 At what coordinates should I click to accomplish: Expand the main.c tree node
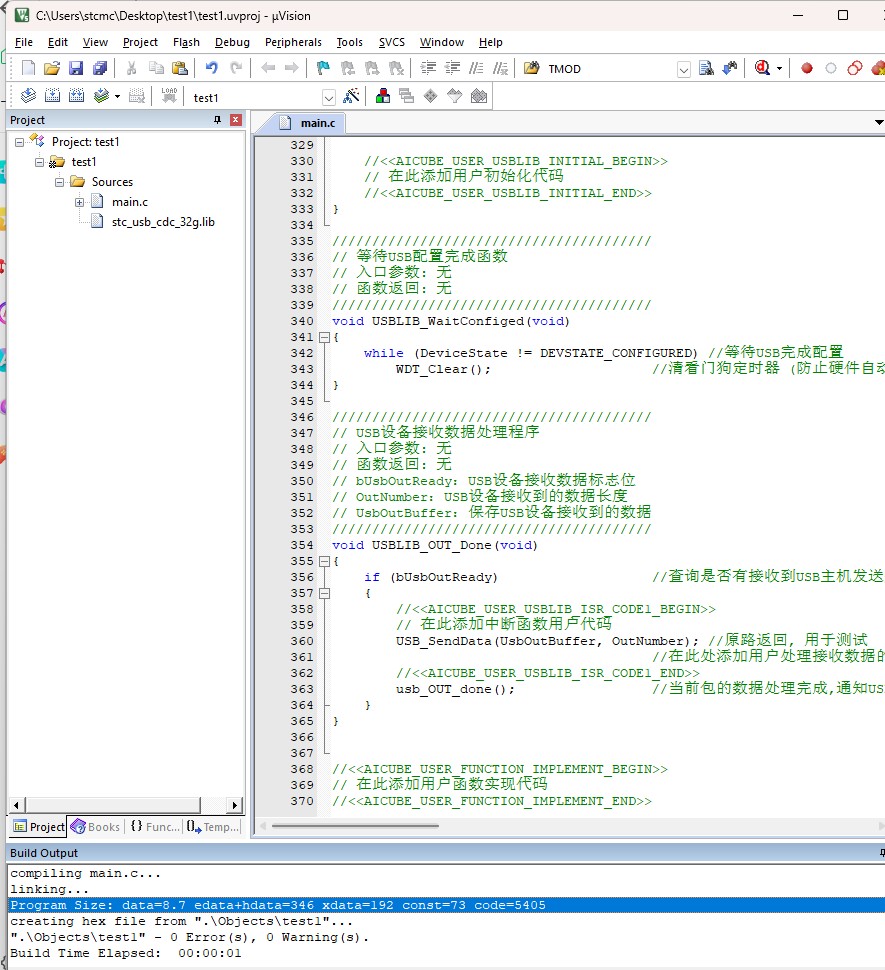79,202
